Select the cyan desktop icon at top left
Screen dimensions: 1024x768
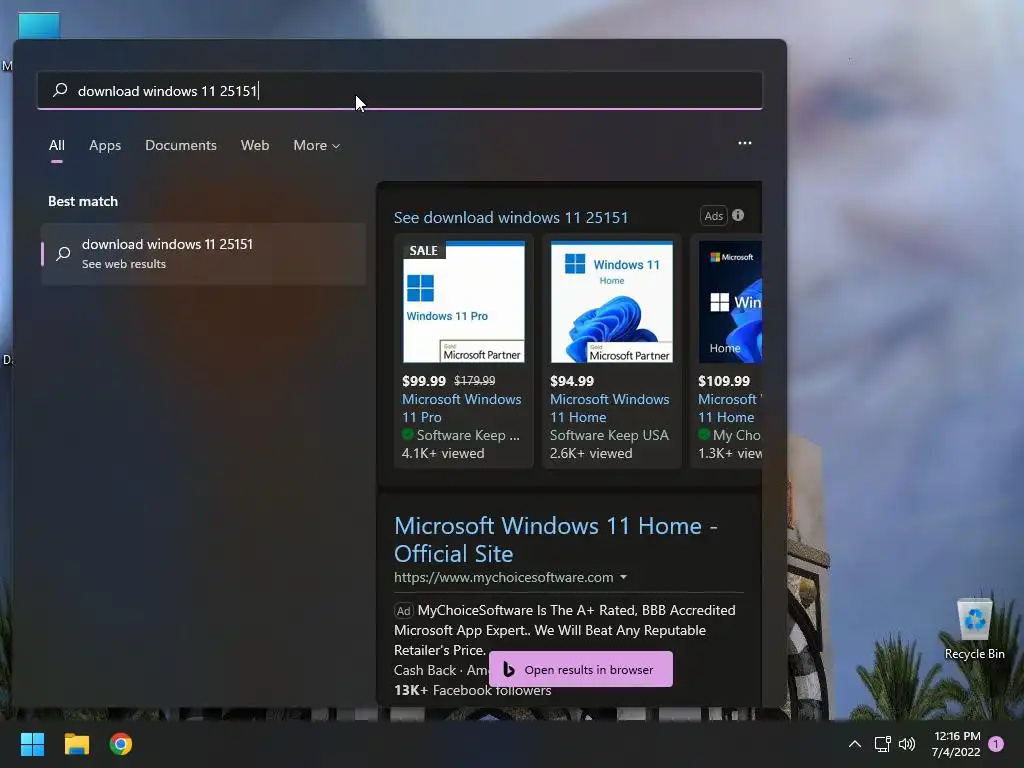[39, 25]
